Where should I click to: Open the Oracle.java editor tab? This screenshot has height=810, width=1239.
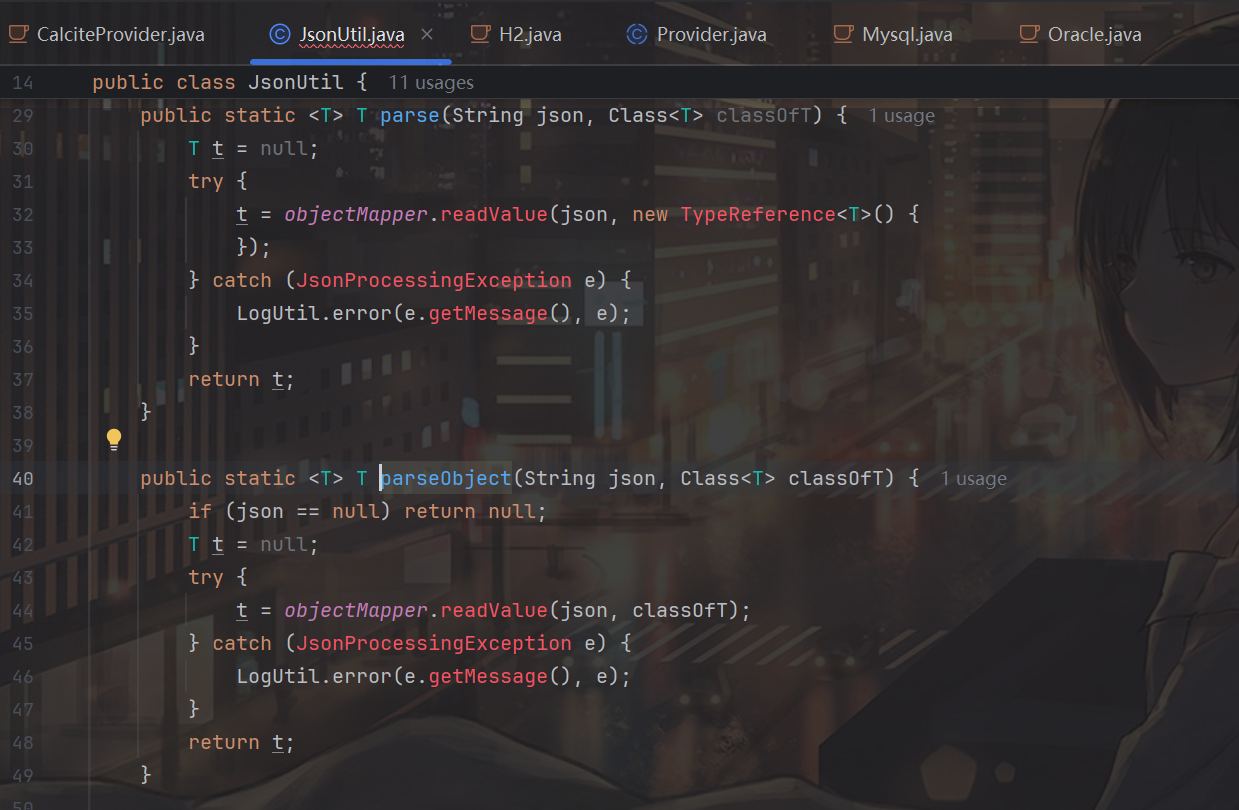pyautogui.click(x=1094, y=35)
